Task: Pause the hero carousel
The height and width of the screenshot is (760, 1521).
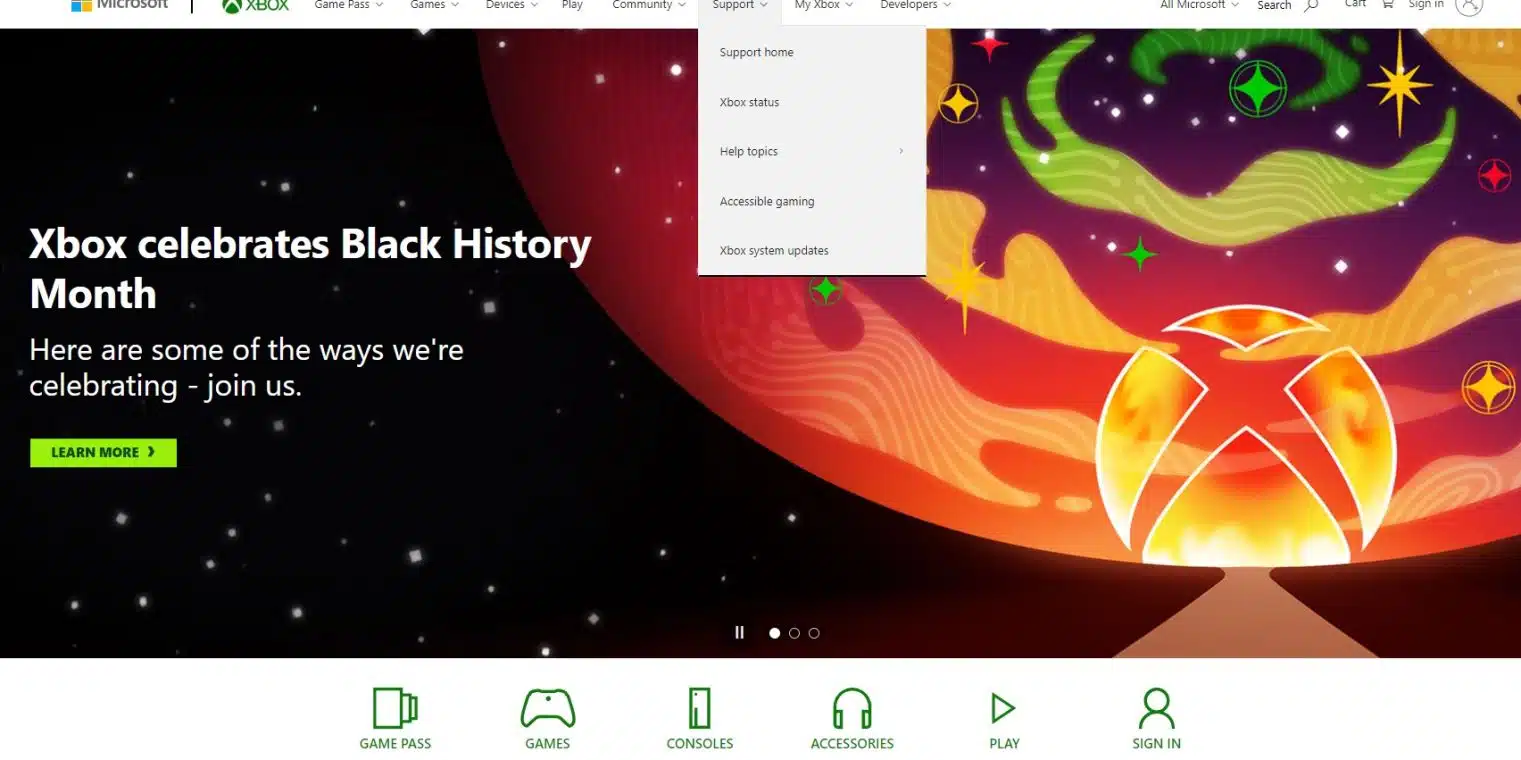Action: click(740, 632)
